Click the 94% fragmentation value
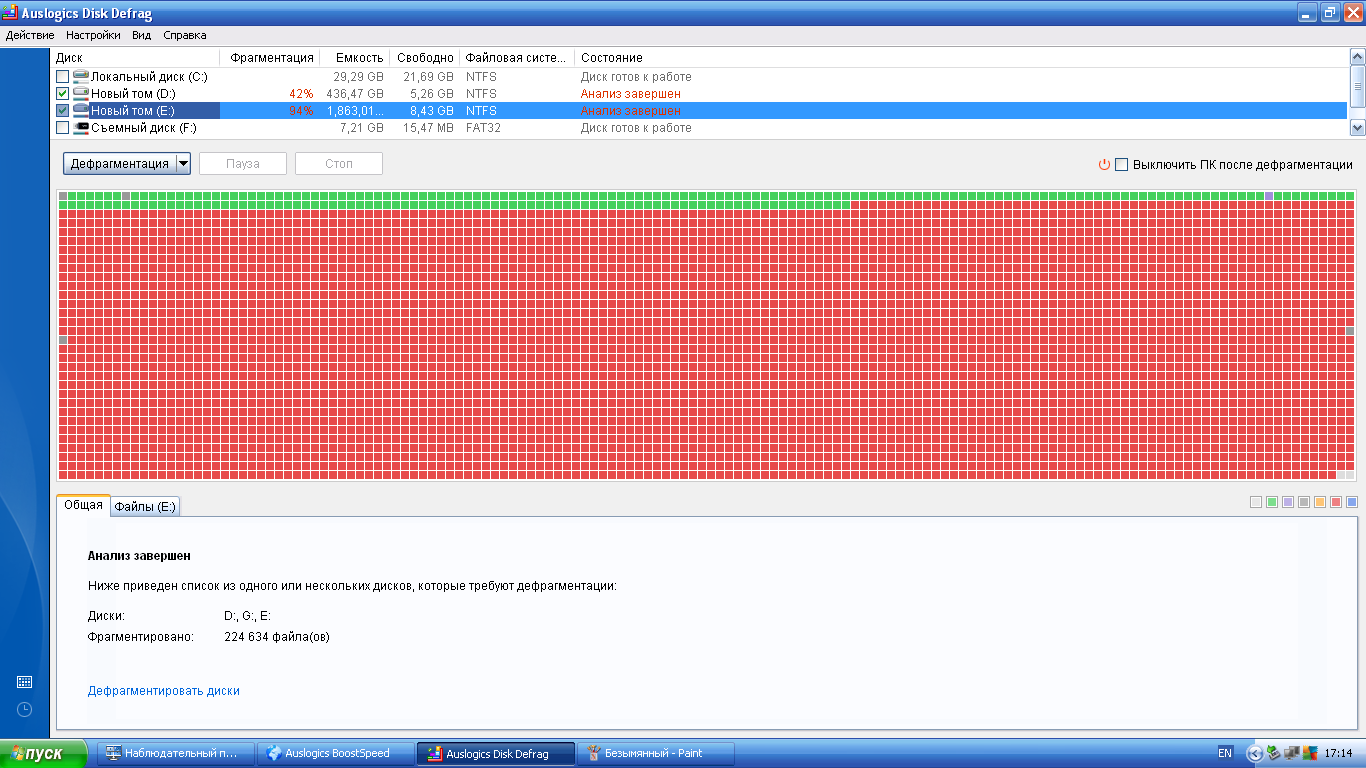Viewport: 1366px width, 768px height. 301,111
